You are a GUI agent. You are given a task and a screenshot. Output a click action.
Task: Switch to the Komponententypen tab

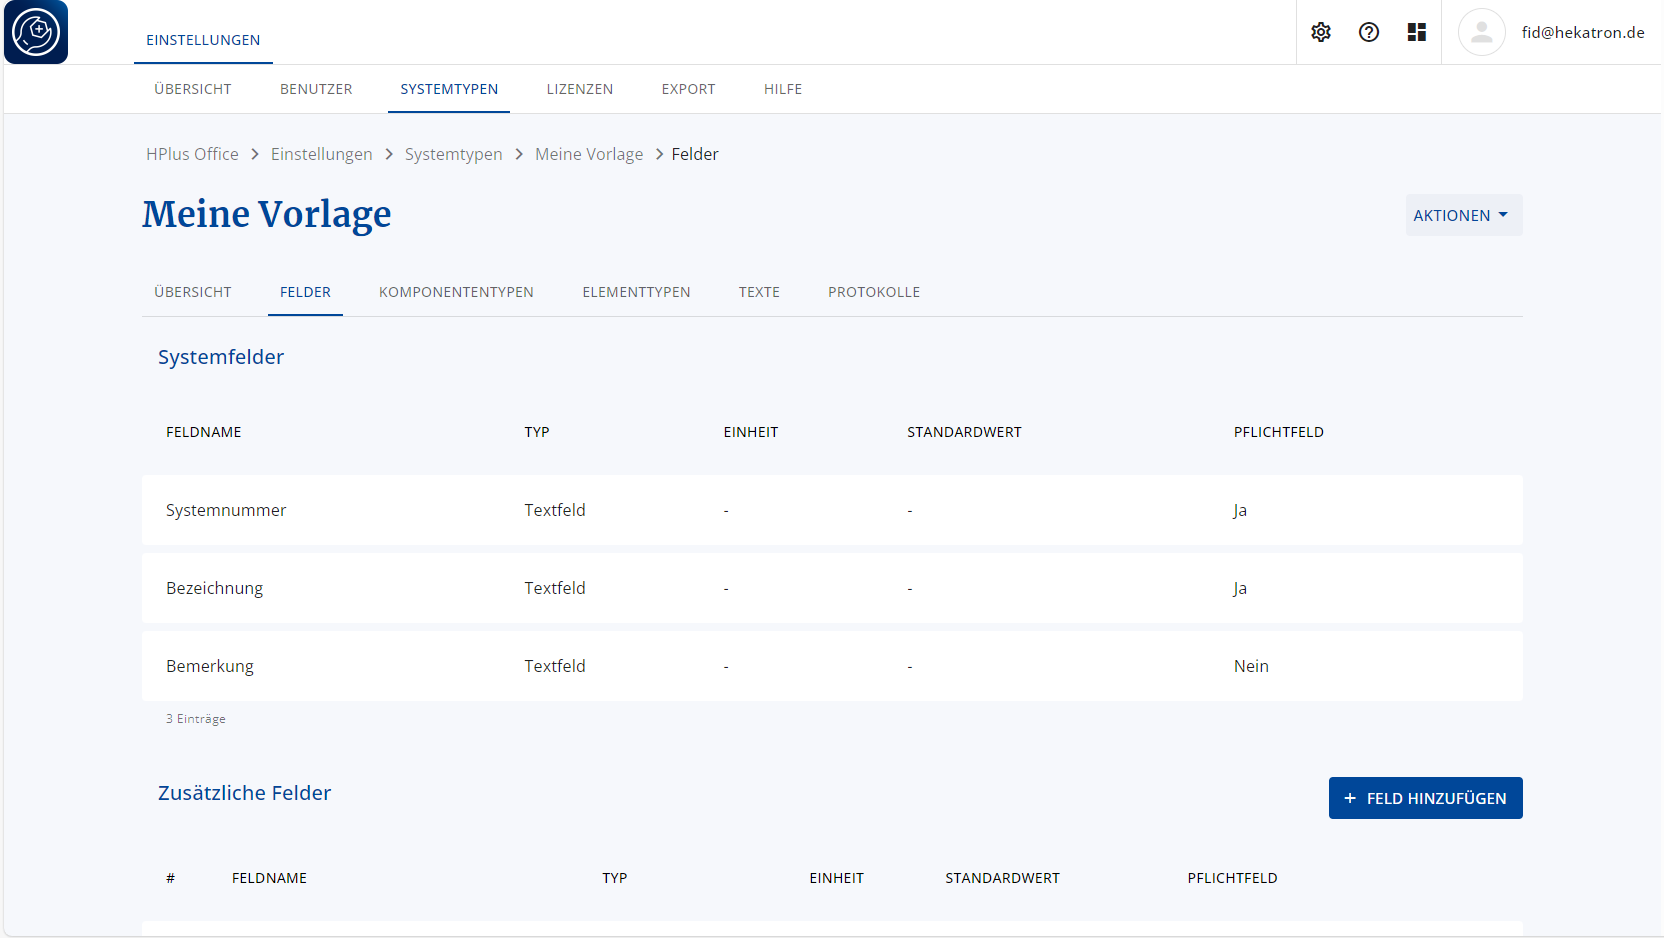coord(456,292)
